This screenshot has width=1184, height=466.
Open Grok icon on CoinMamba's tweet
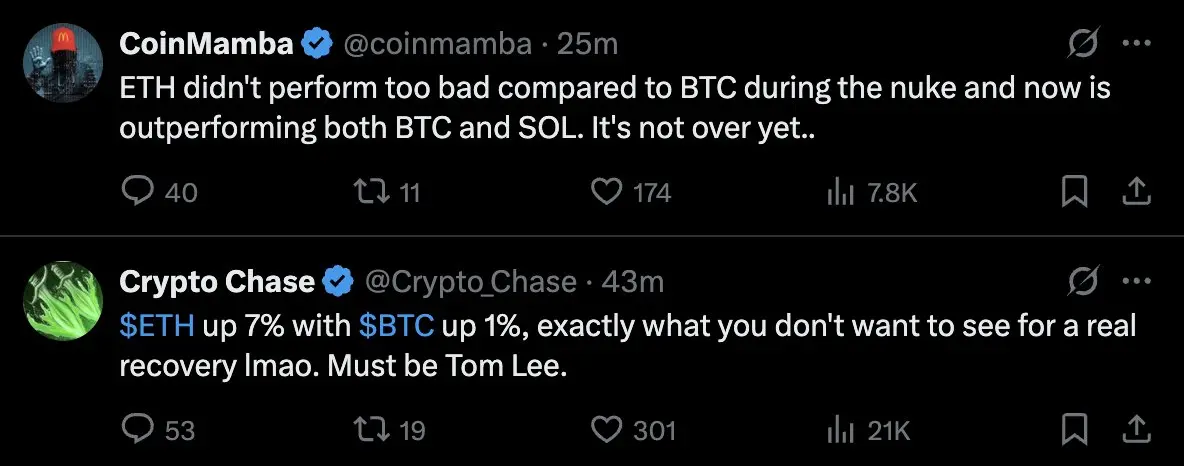tap(1083, 44)
